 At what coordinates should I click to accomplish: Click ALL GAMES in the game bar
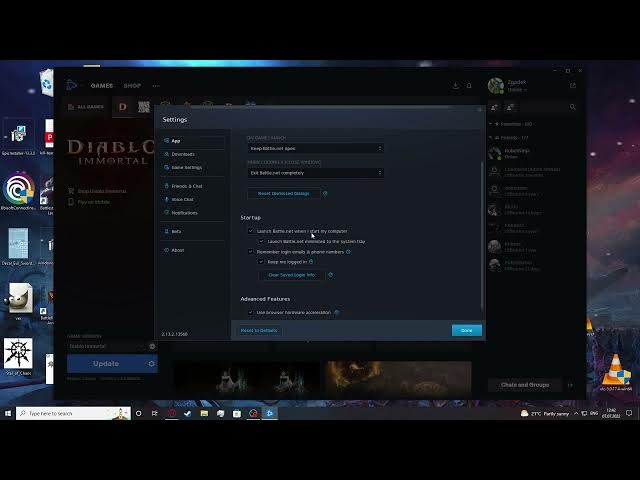pos(86,107)
